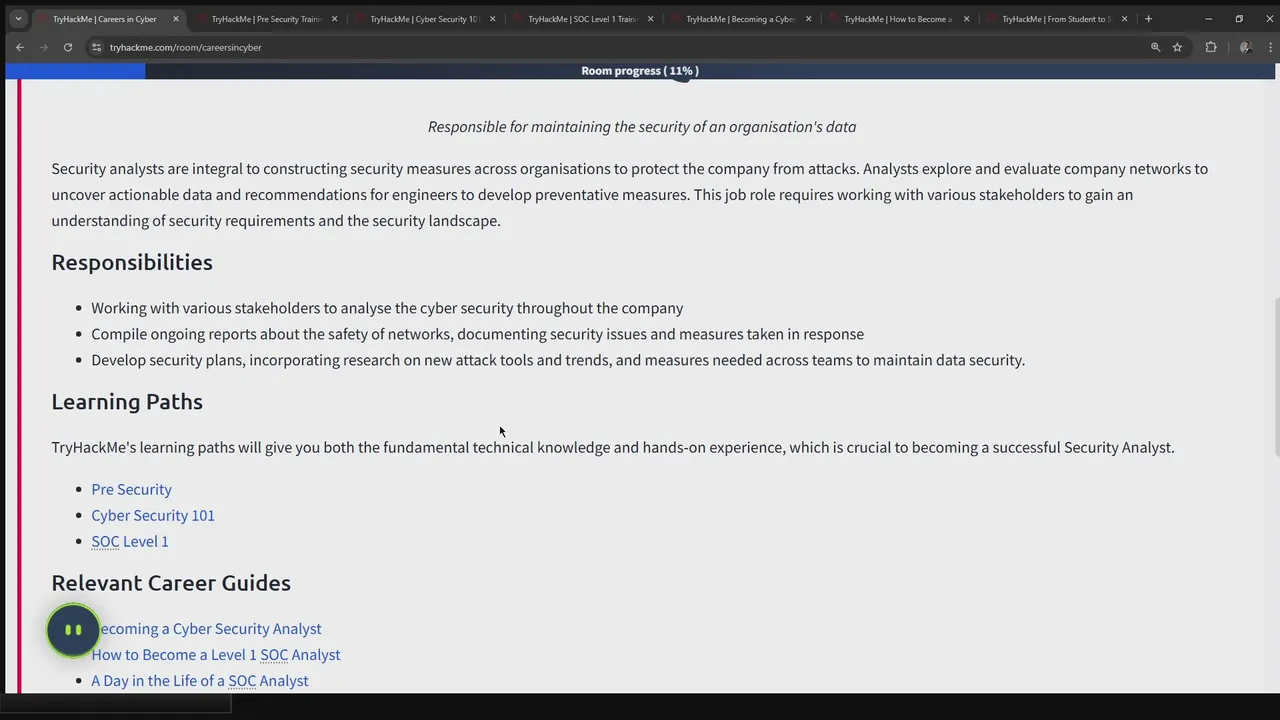Close the SOC Level 1 Training tab
The width and height of the screenshot is (1280, 720).
650,19
